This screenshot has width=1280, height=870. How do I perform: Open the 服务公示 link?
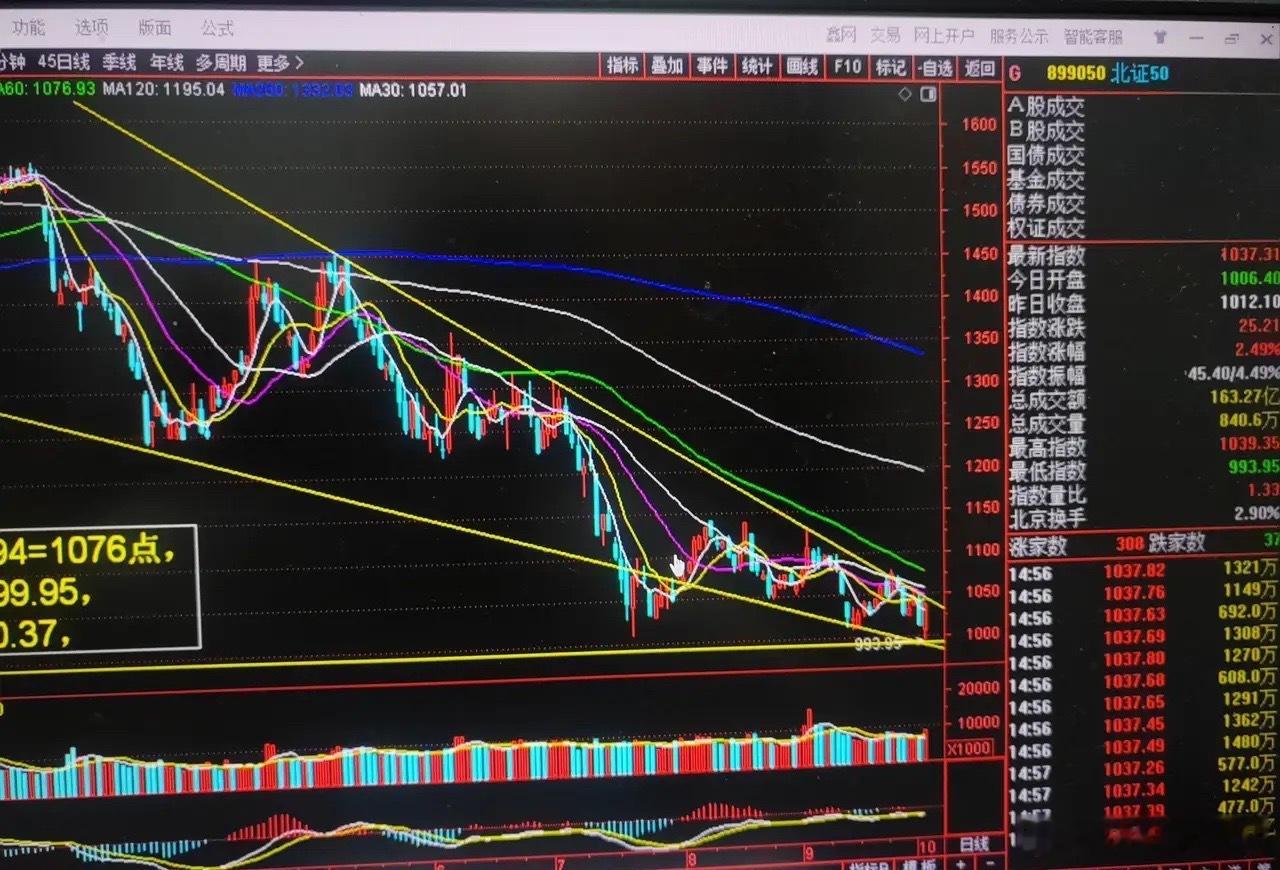click(x=1019, y=37)
